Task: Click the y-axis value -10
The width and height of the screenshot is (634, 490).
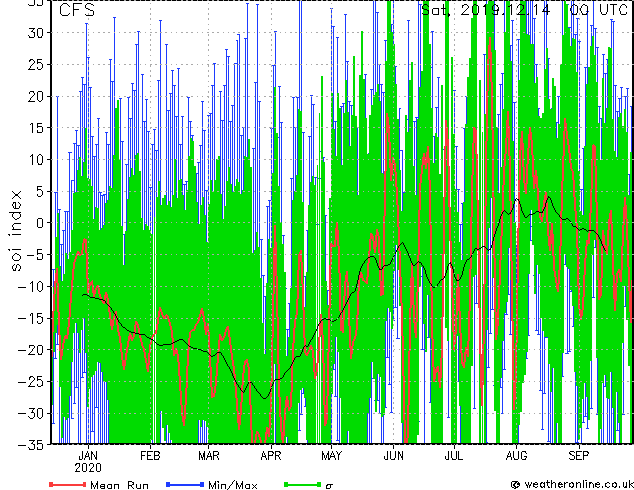Action: pos(31,287)
